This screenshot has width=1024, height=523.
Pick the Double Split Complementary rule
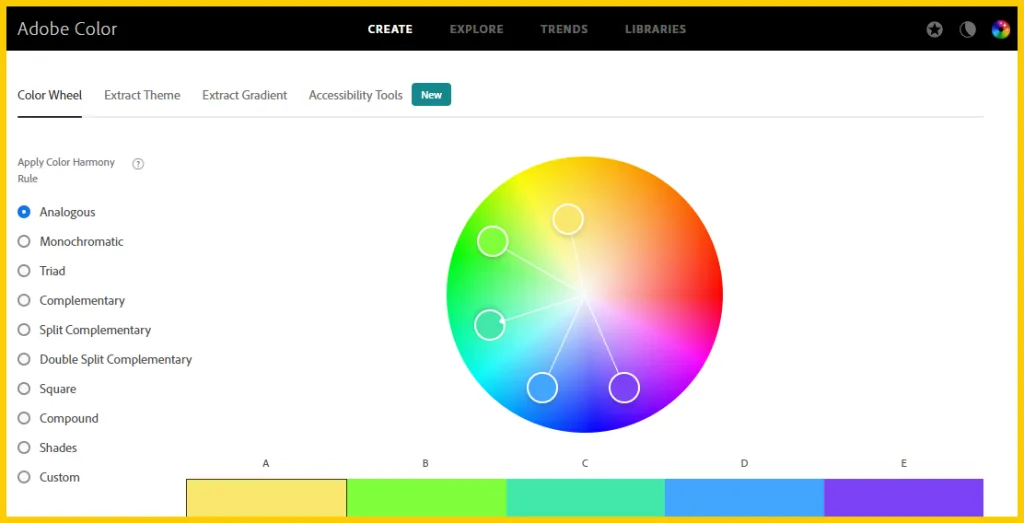[104, 359]
